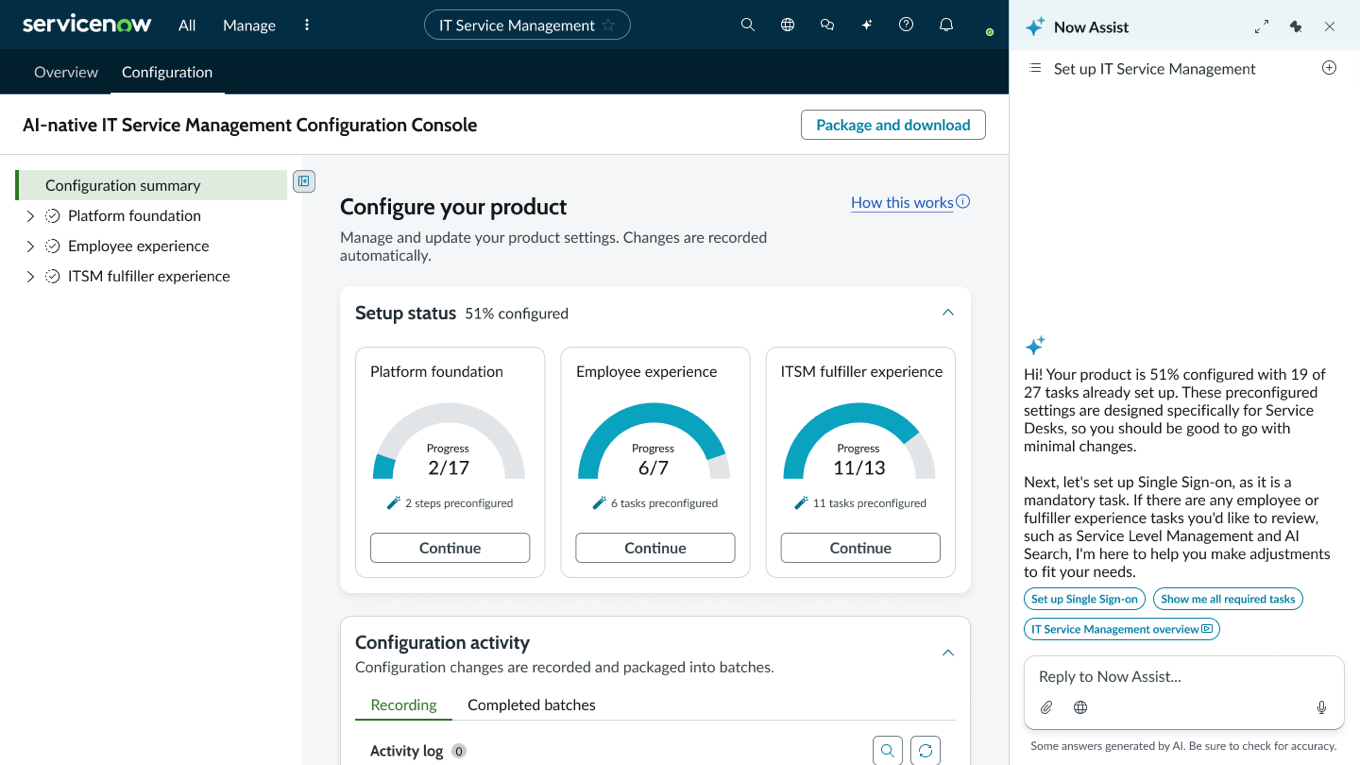Viewport: 1360px width, 765px height.
Task: Click the Employee experience status circle icon
Action: [x=53, y=246]
